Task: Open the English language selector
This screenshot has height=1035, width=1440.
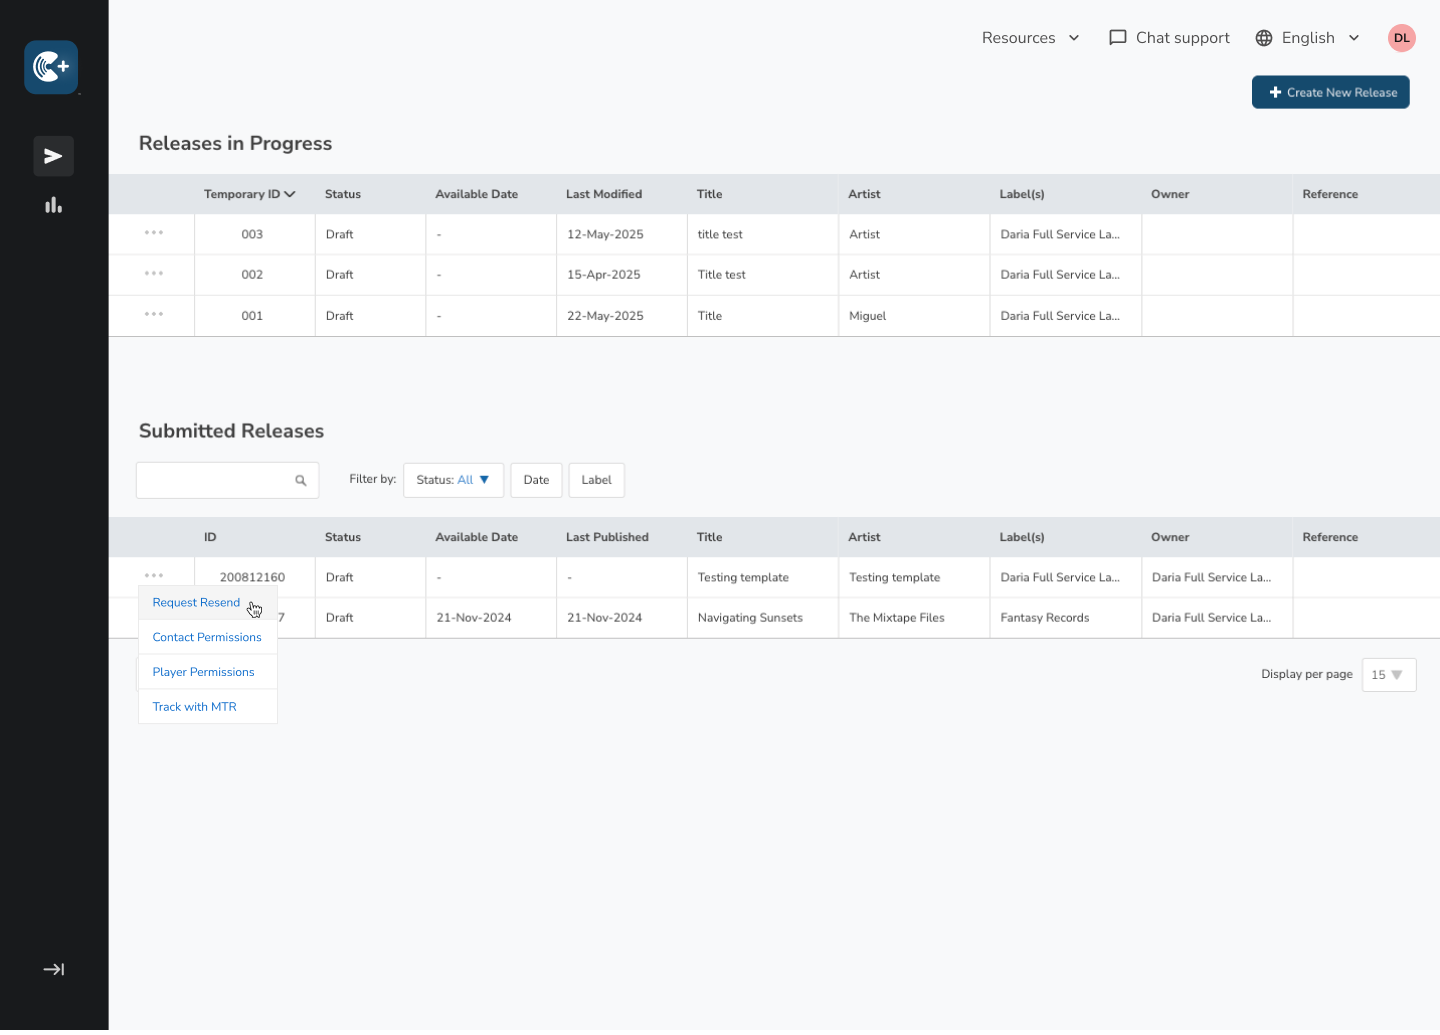Action: (x=1307, y=38)
